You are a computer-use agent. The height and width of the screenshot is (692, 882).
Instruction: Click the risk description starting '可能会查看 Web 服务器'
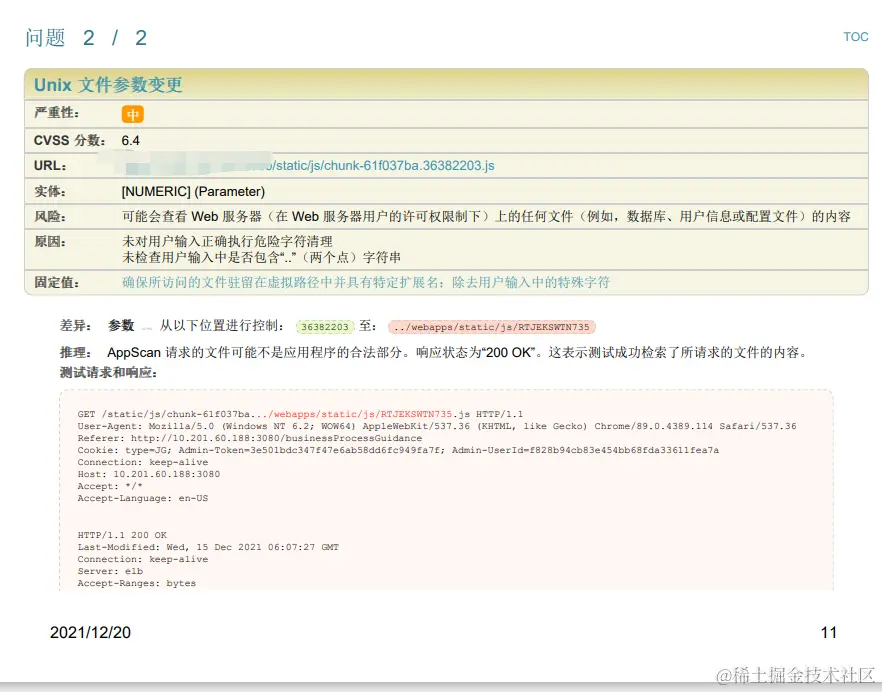[x=486, y=217]
